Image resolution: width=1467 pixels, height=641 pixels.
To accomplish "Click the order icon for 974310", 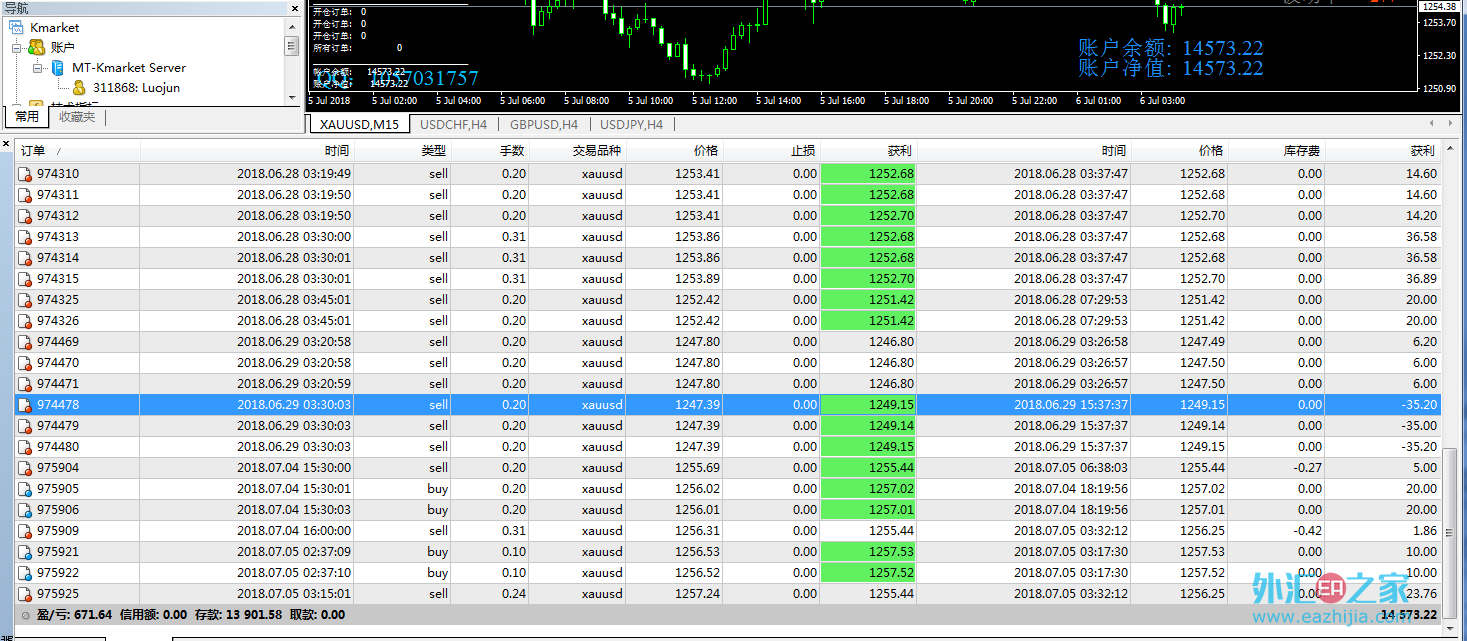I will click(26, 174).
